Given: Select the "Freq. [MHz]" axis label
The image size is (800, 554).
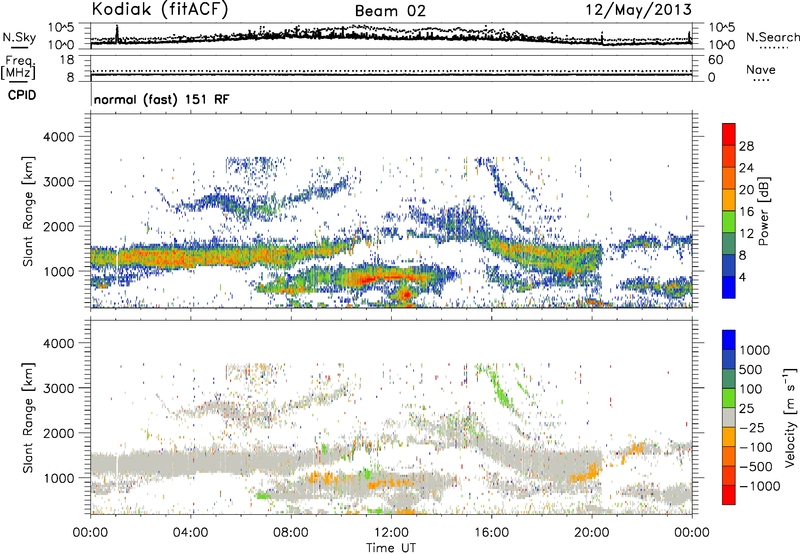Looking at the screenshot, I should point(18,68).
